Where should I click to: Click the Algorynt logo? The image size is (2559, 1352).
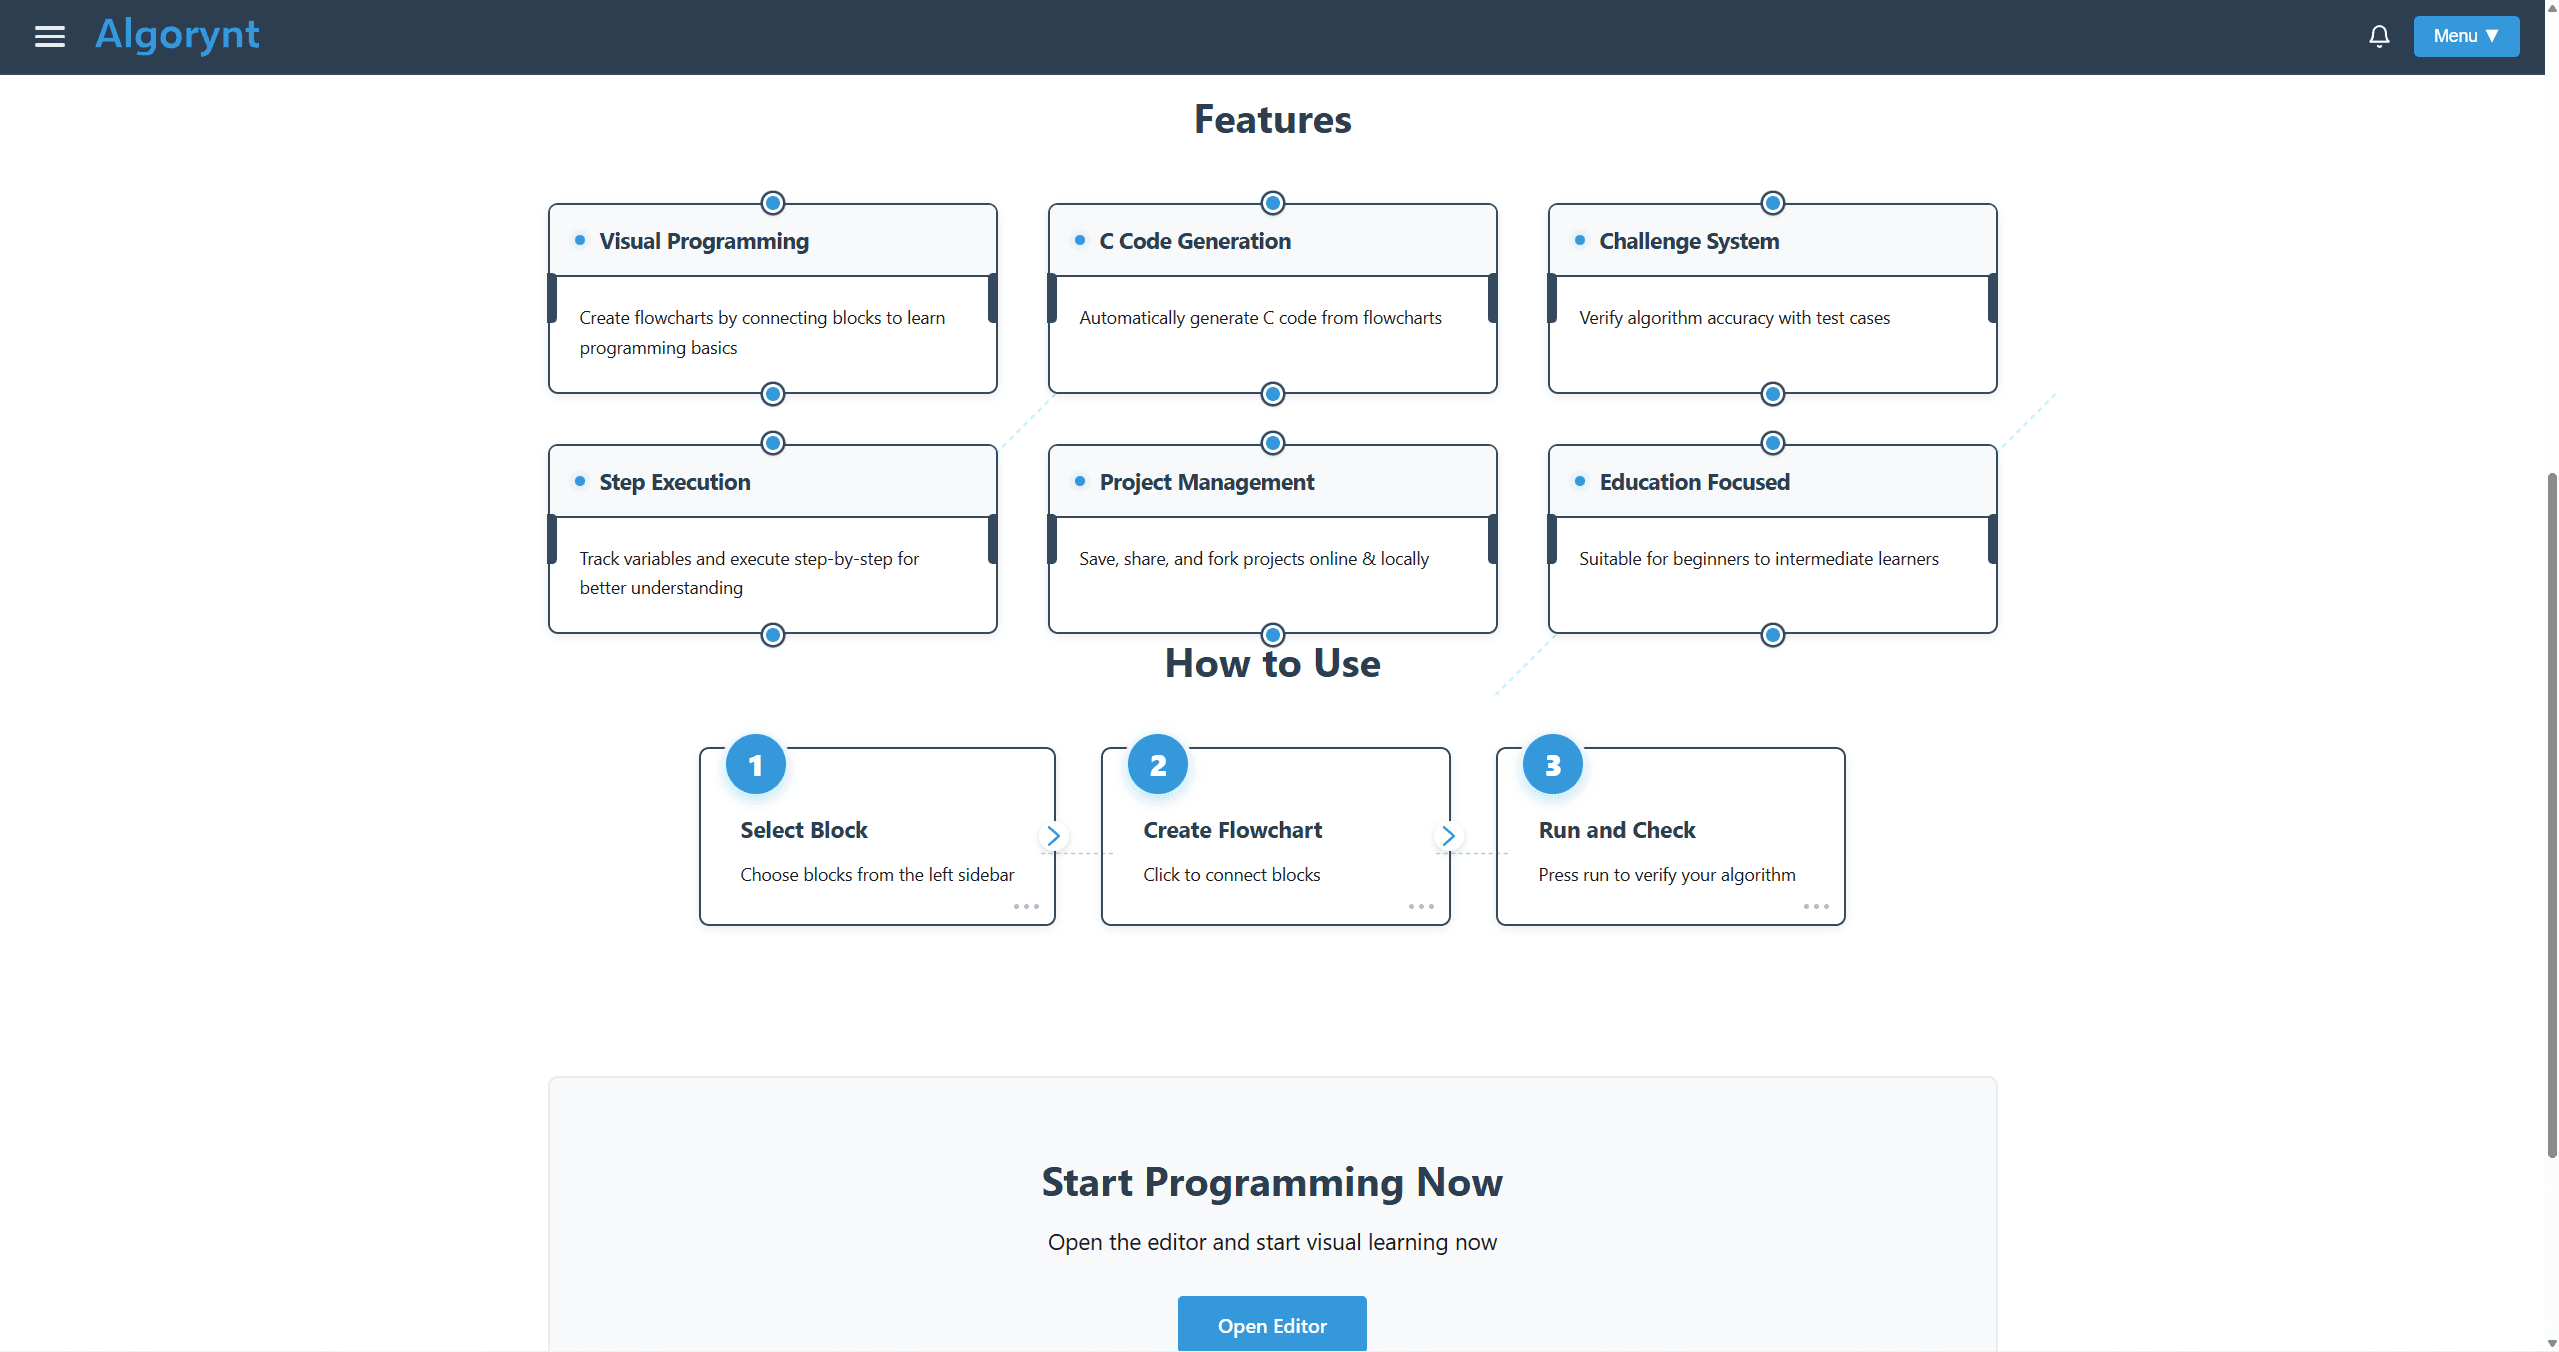click(x=177, y=35)
